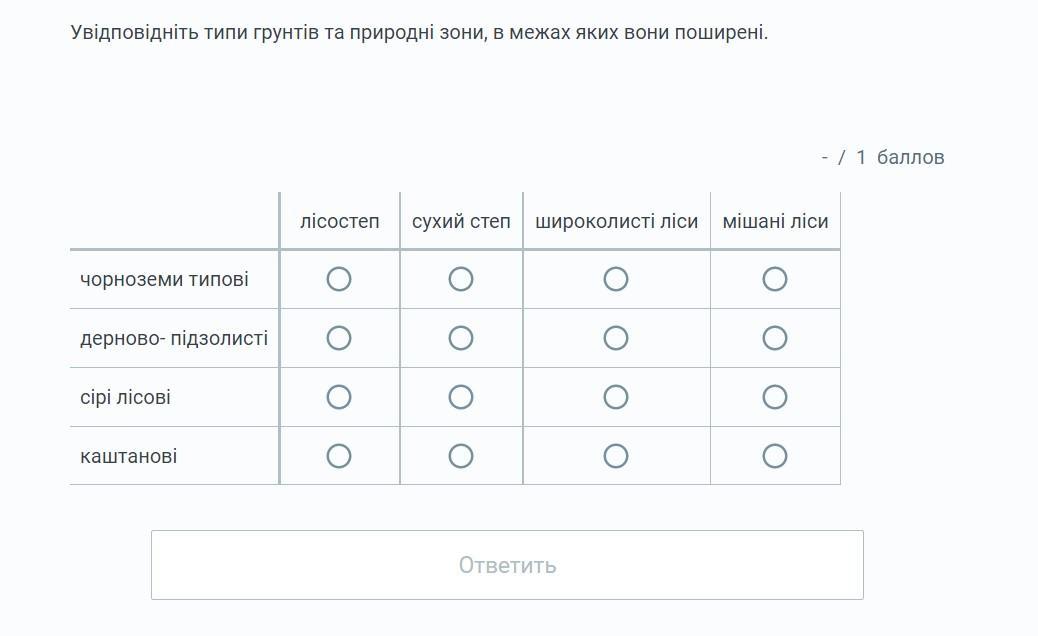This screenshot has width=1038, height=636.
Task: Pick широколисті ліси for каштанові
Action: point(616,456)
